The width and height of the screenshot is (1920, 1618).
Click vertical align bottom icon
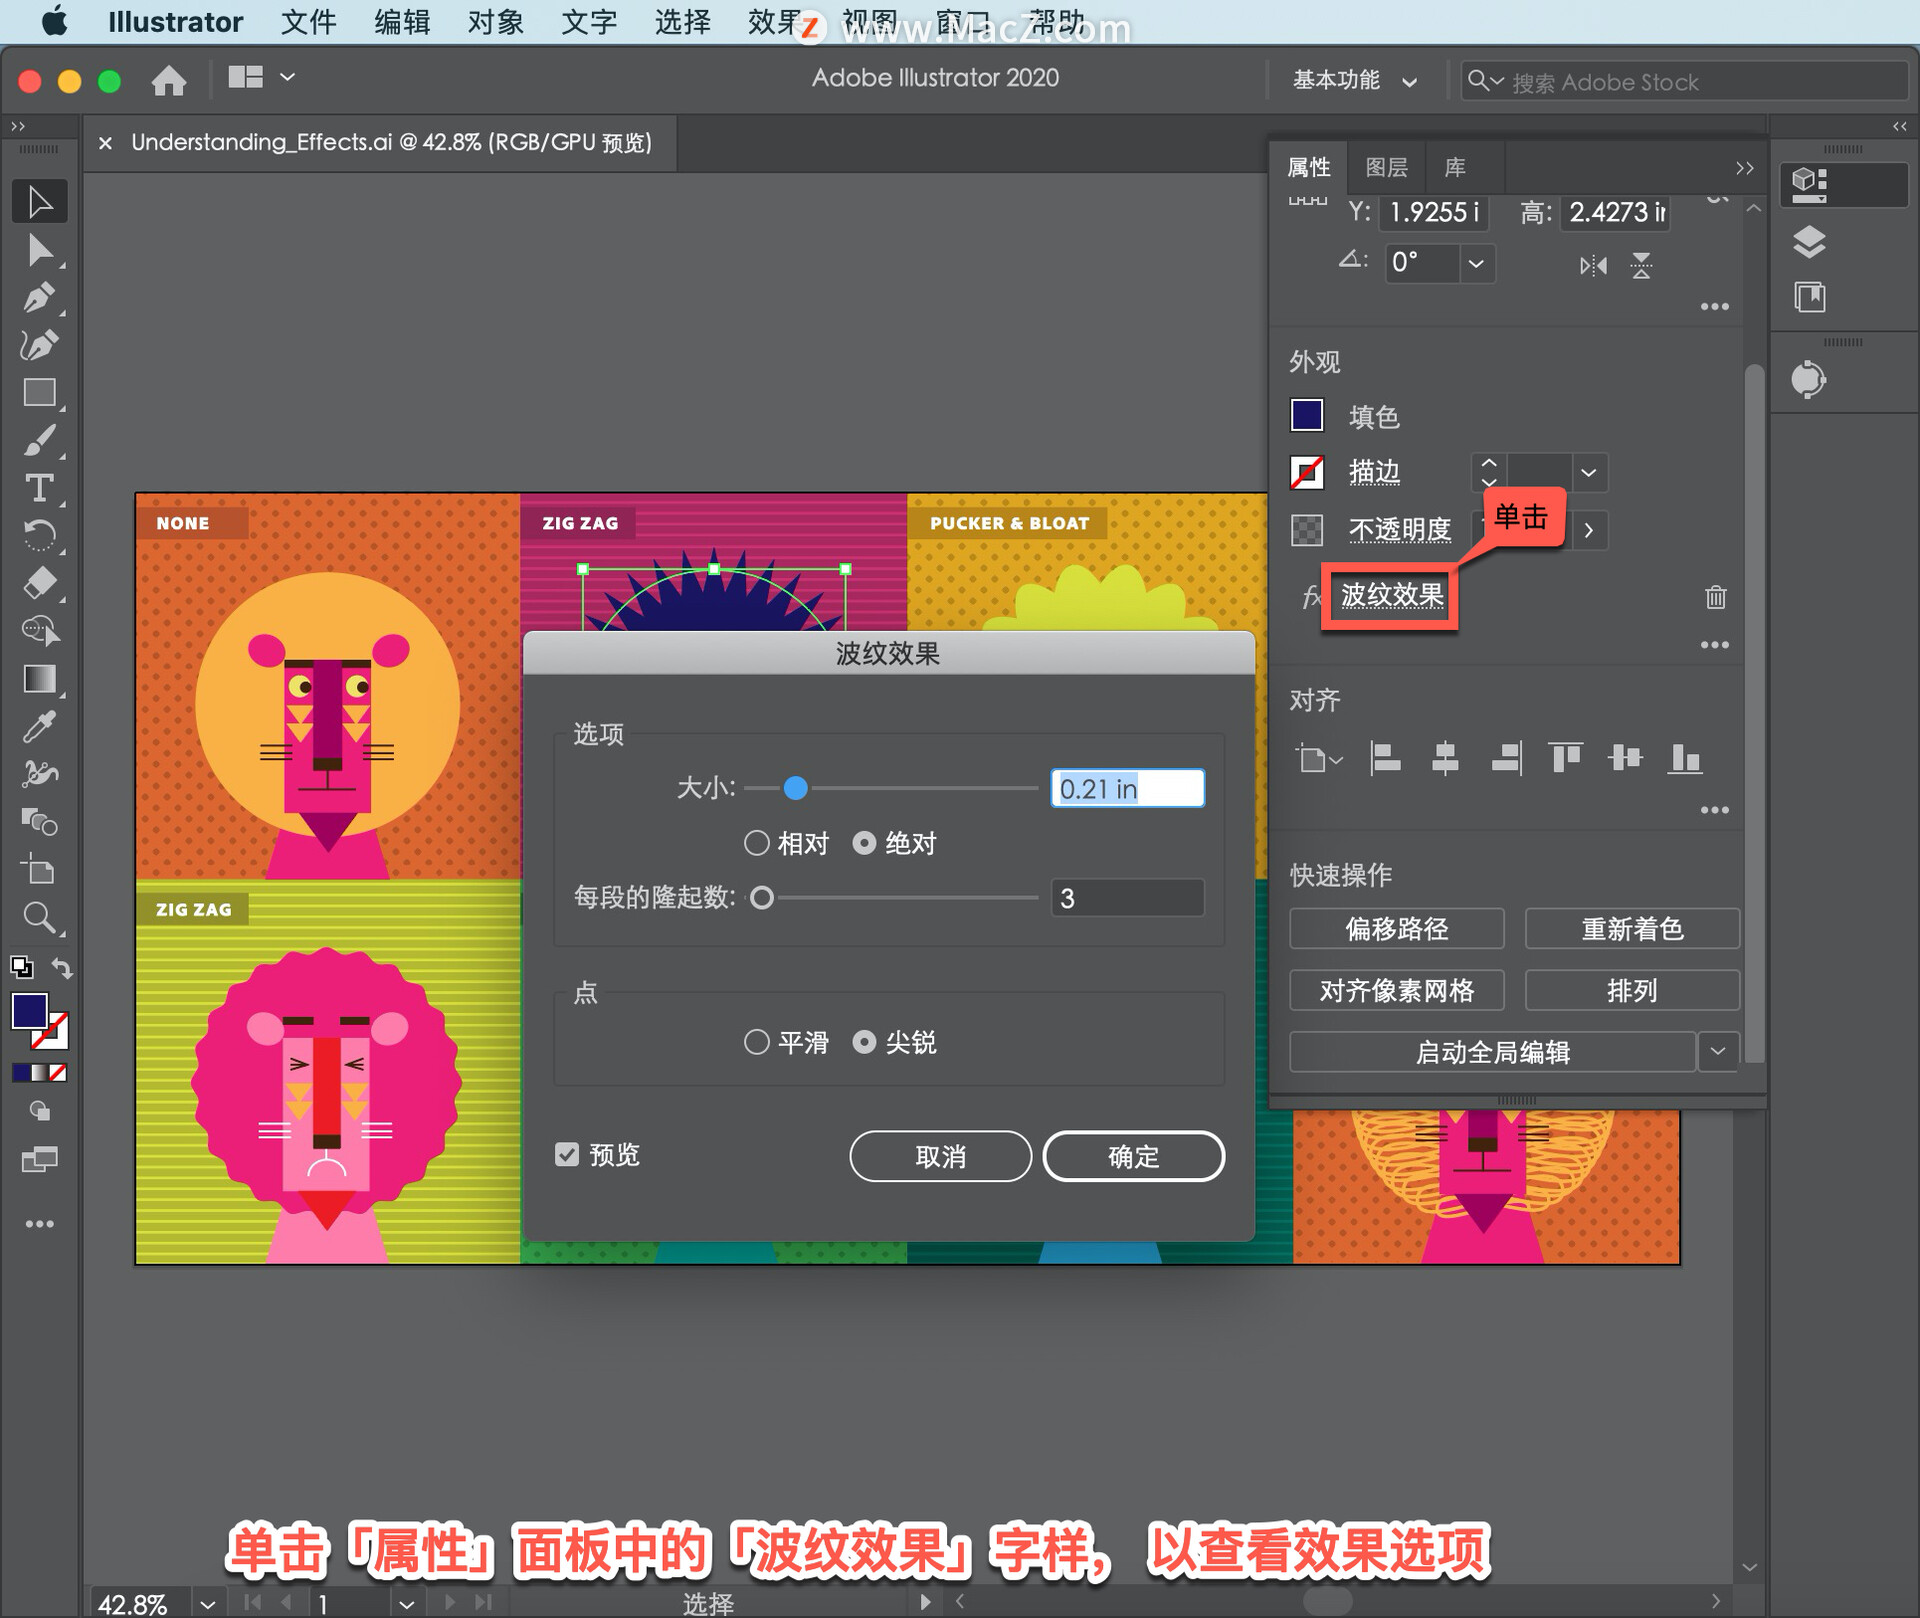point(1685,759)
